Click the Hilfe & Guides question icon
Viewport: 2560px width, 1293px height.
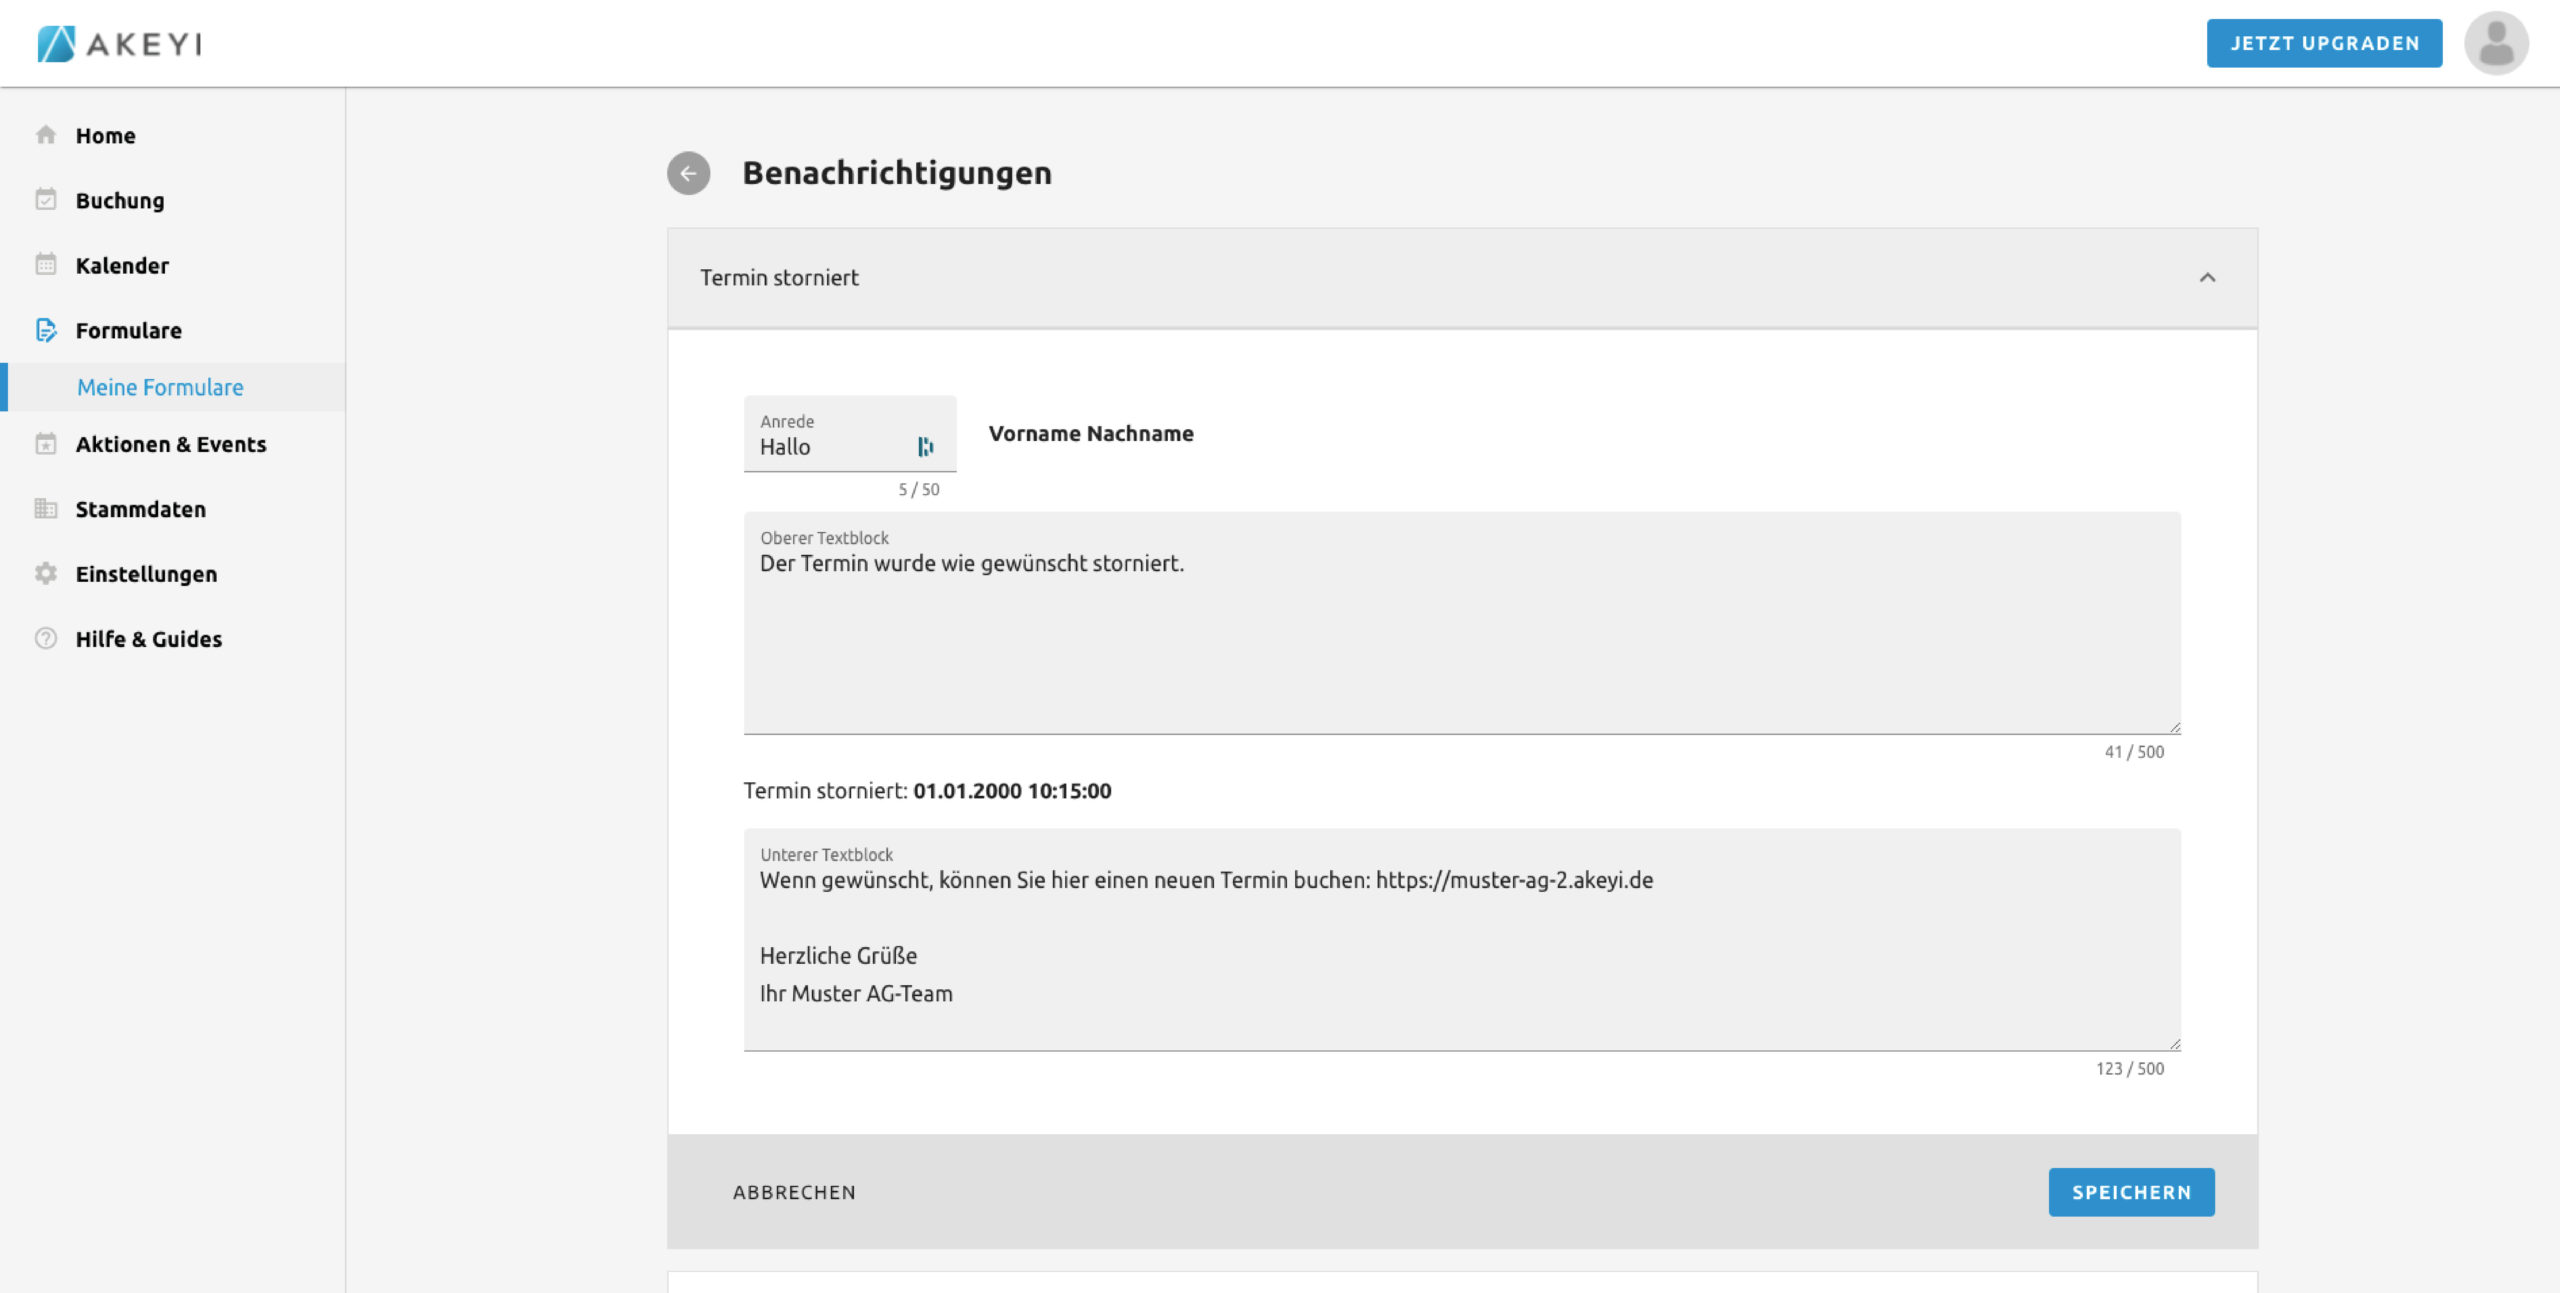pos(46,639)
